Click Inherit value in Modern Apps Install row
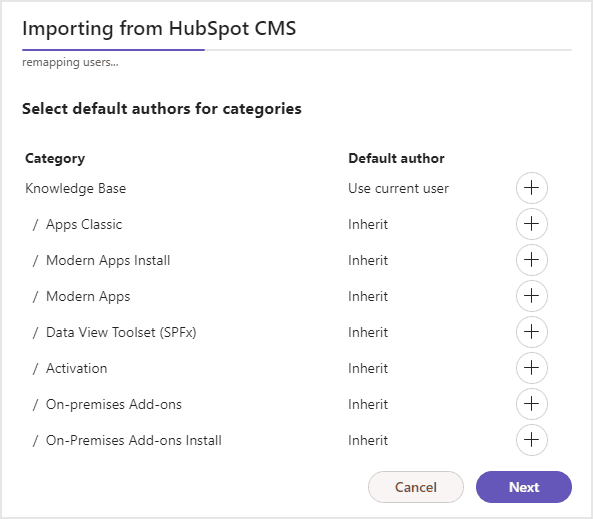Screen dimensions: 593x519 coord(368,260)
